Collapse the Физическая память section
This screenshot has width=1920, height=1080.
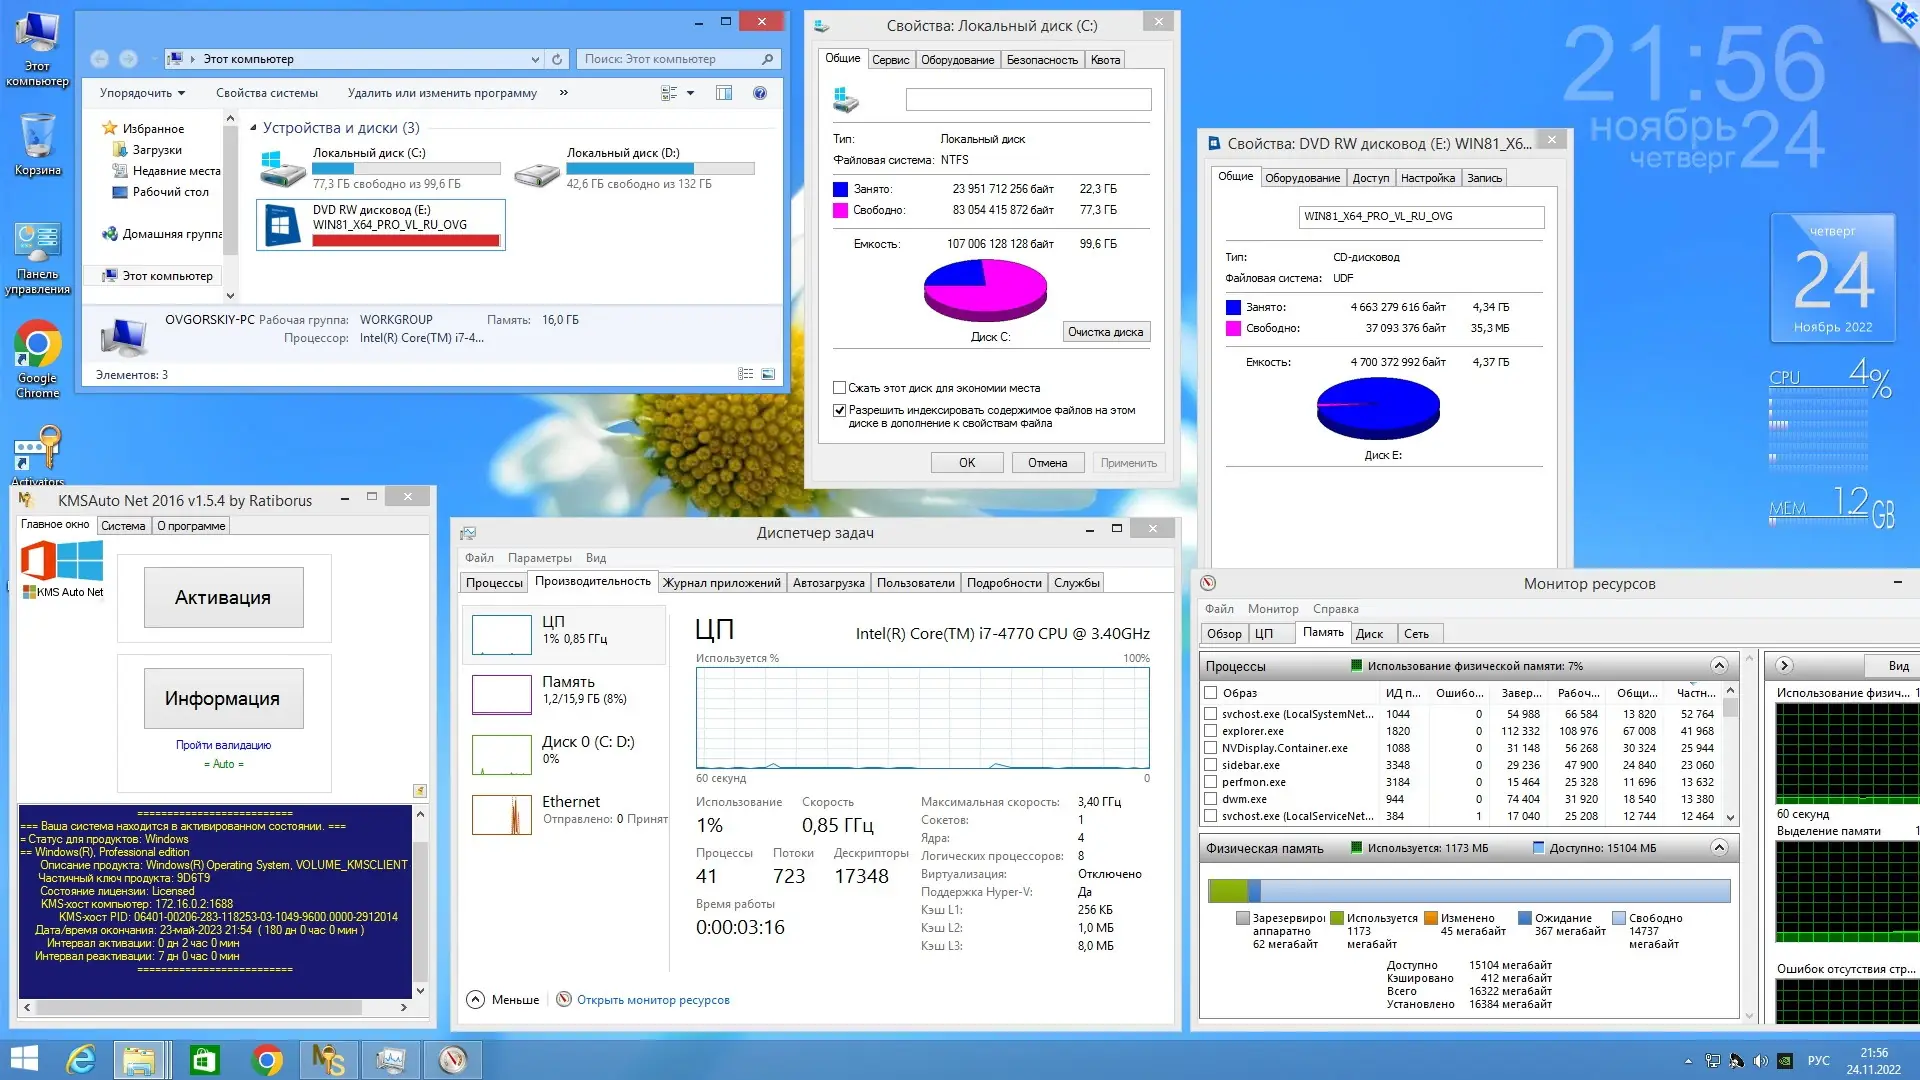(x=1719, y=848)
